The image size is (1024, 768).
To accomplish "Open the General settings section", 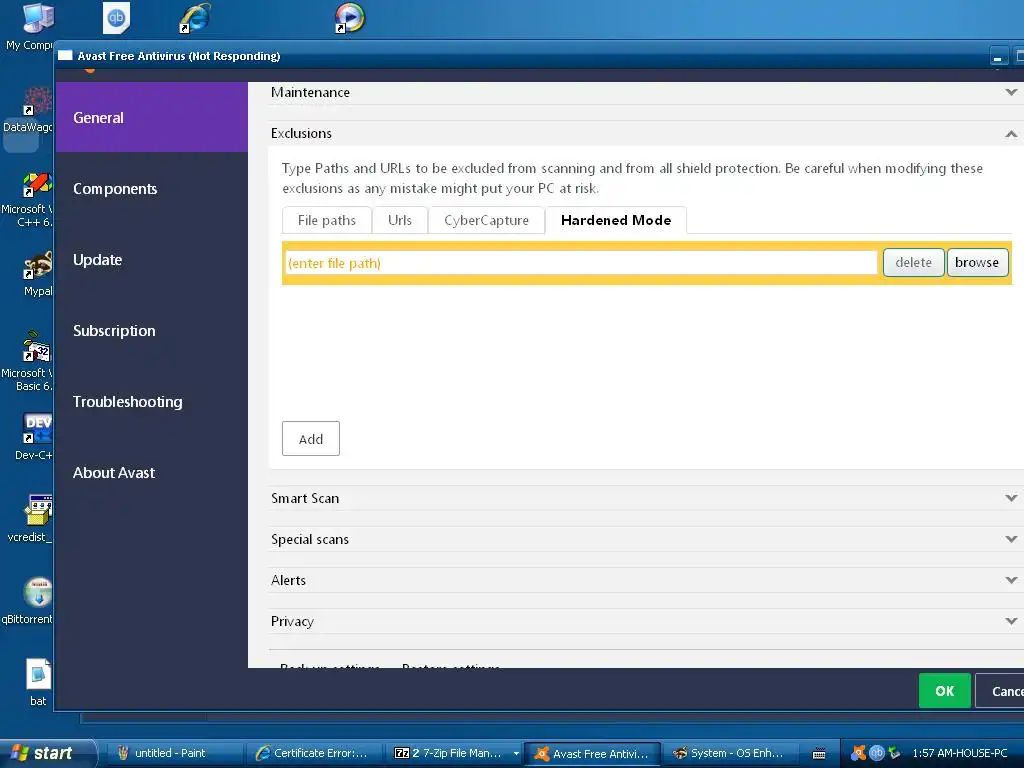I will [152, 117].
